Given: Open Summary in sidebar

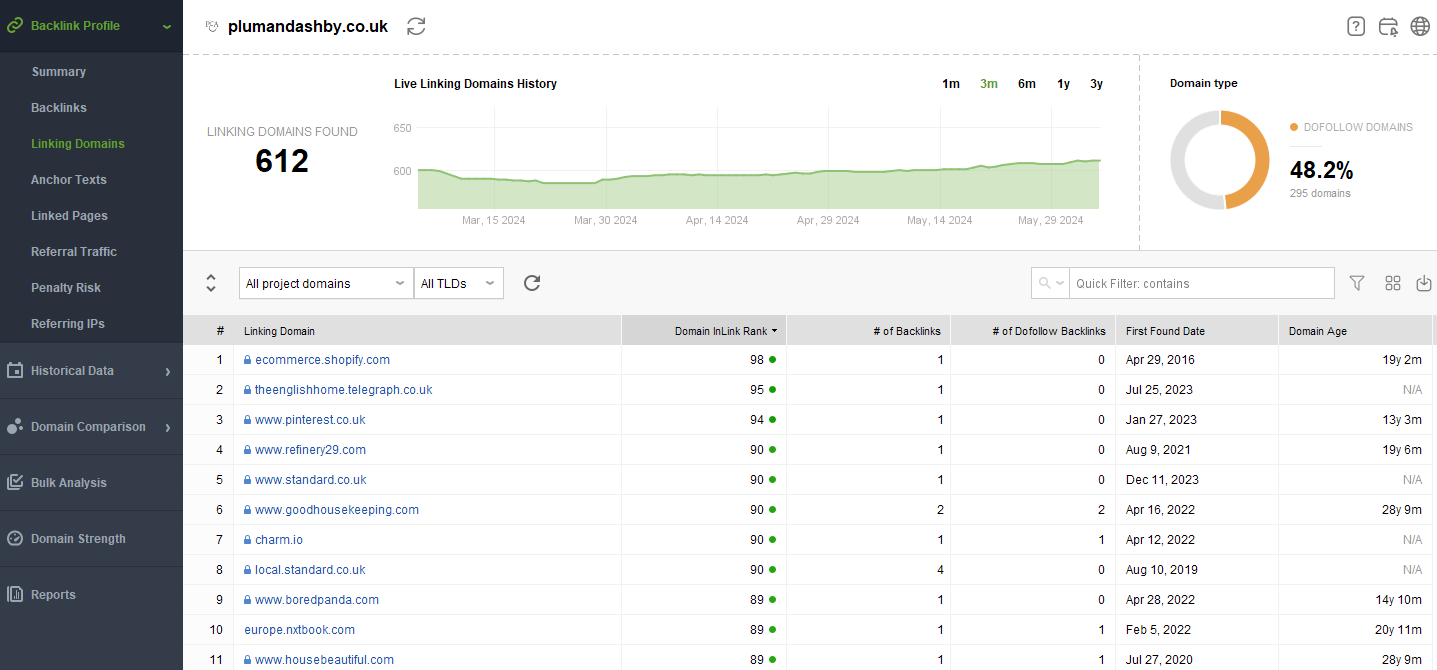Looking at the screenshot, I should 58,72.
